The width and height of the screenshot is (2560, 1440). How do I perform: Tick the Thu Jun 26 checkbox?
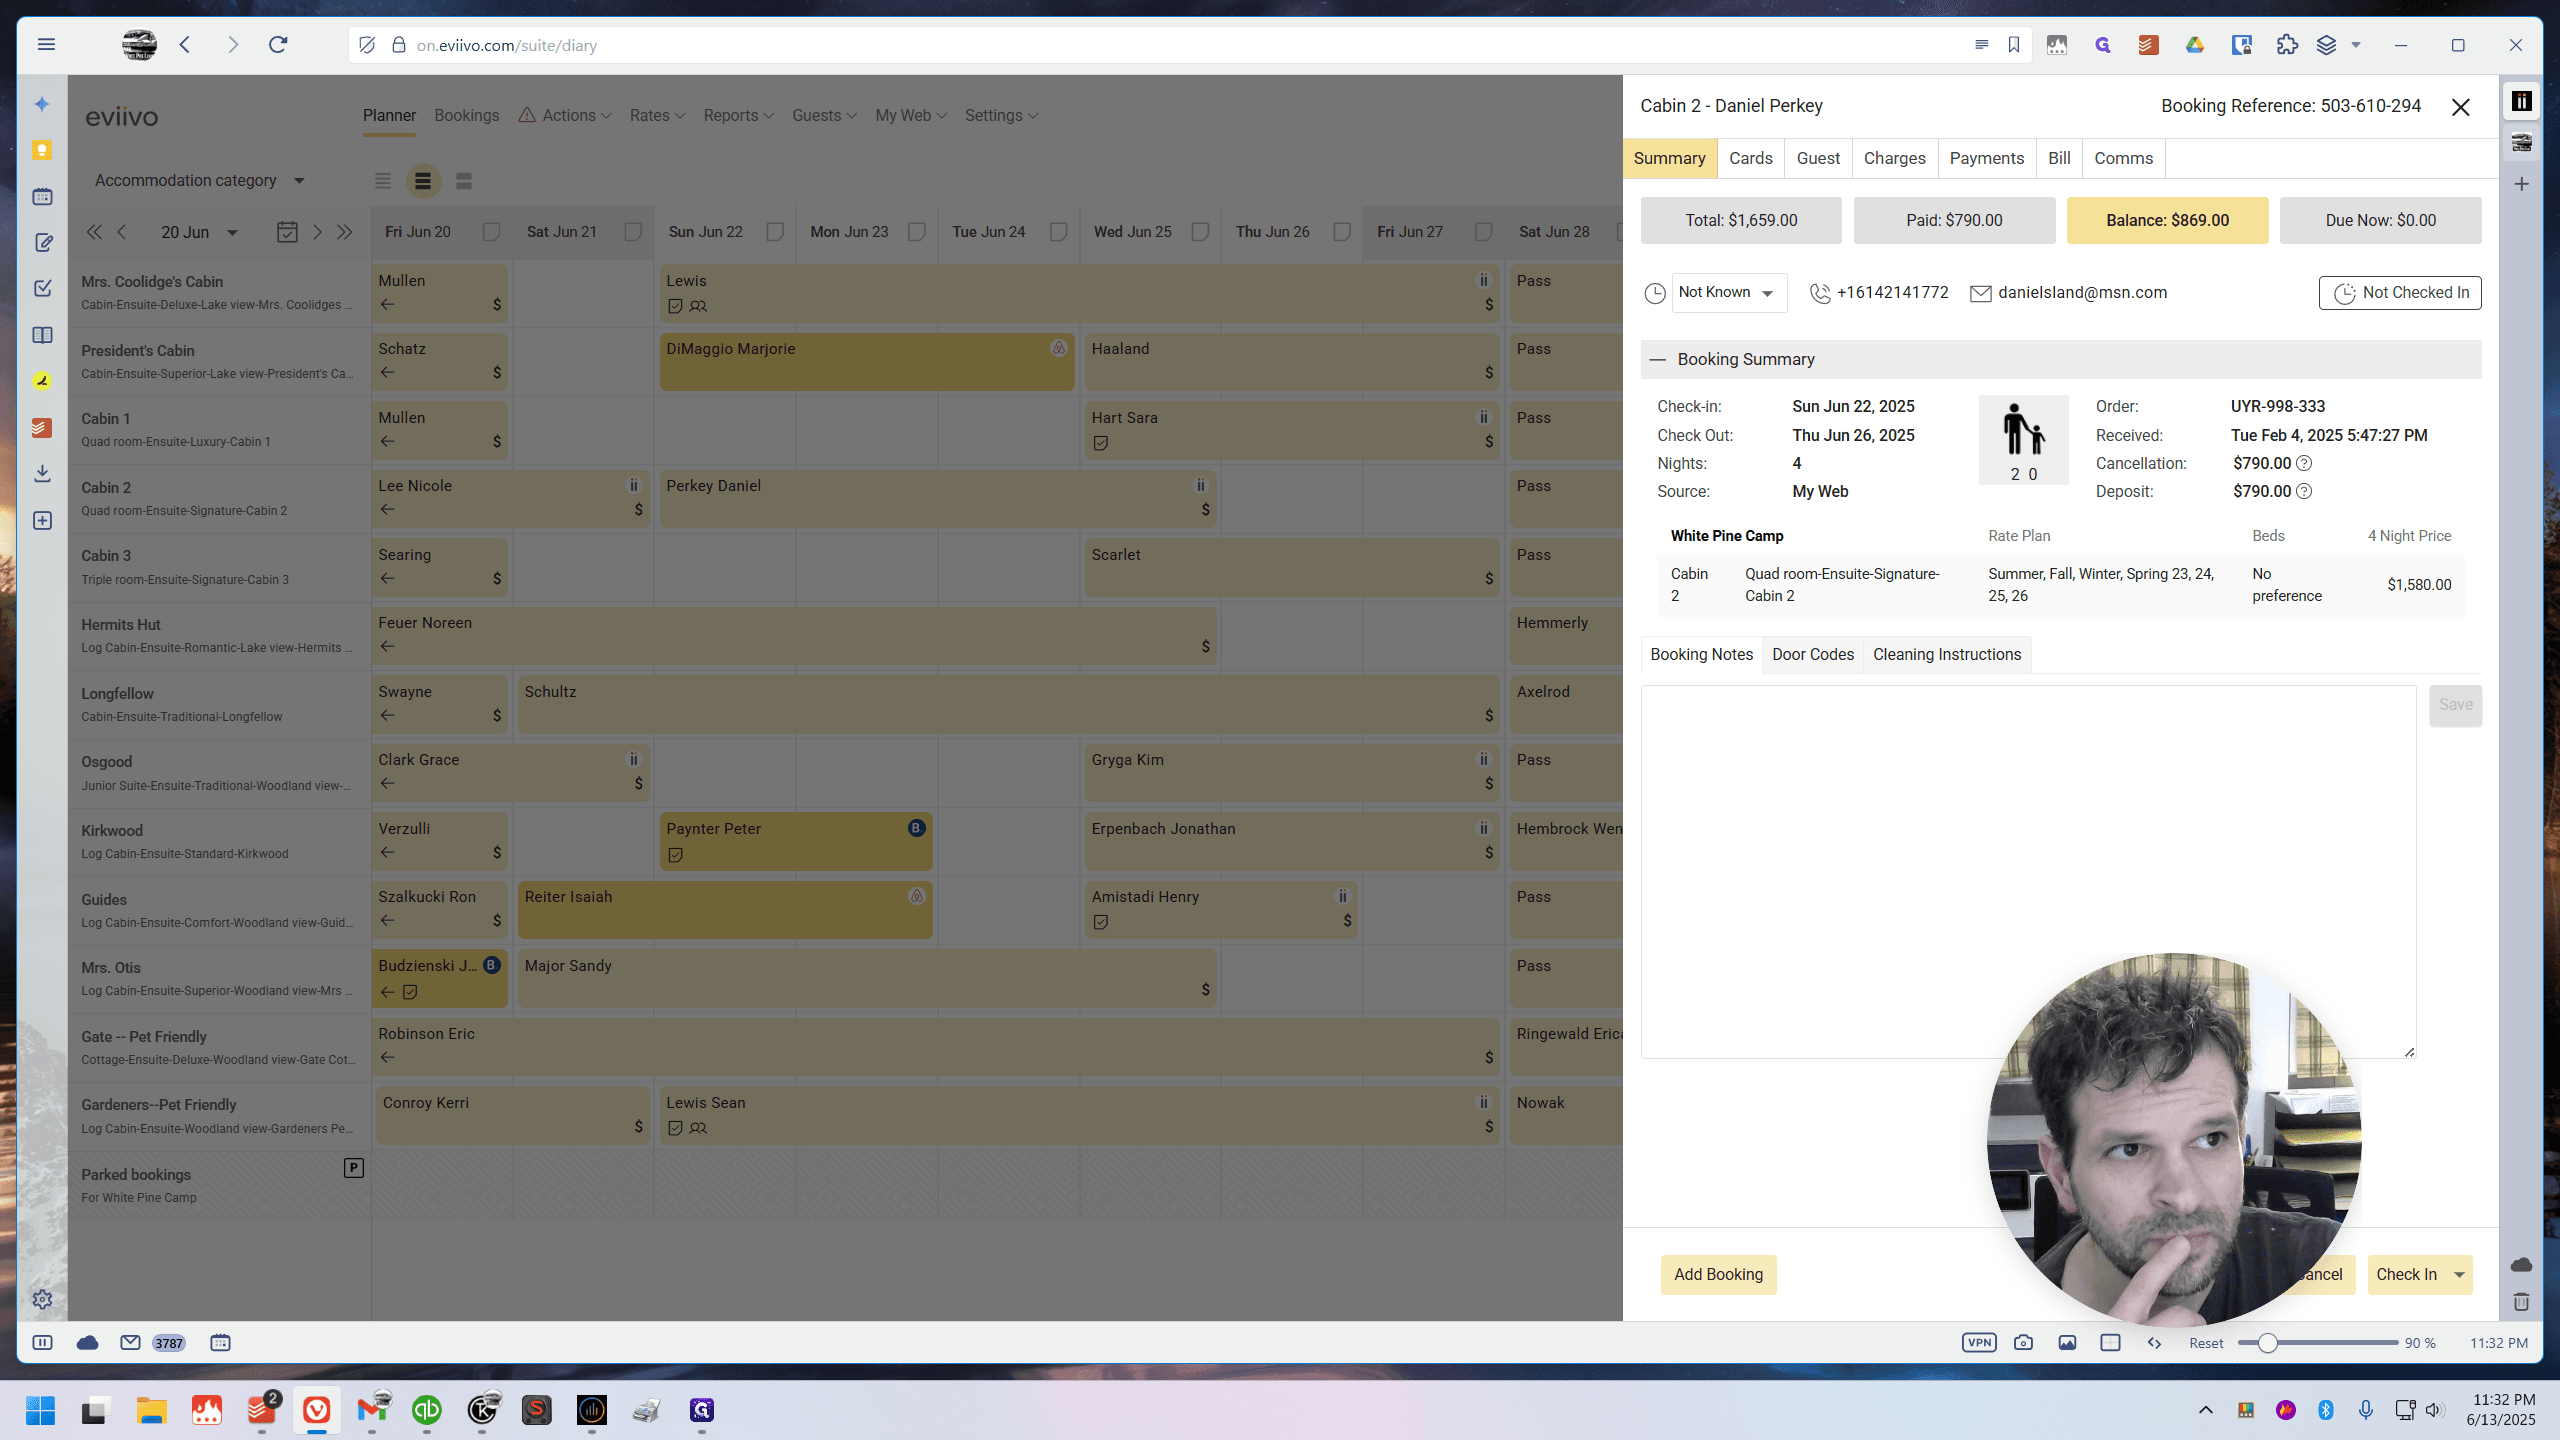[x=1343, y=232]
